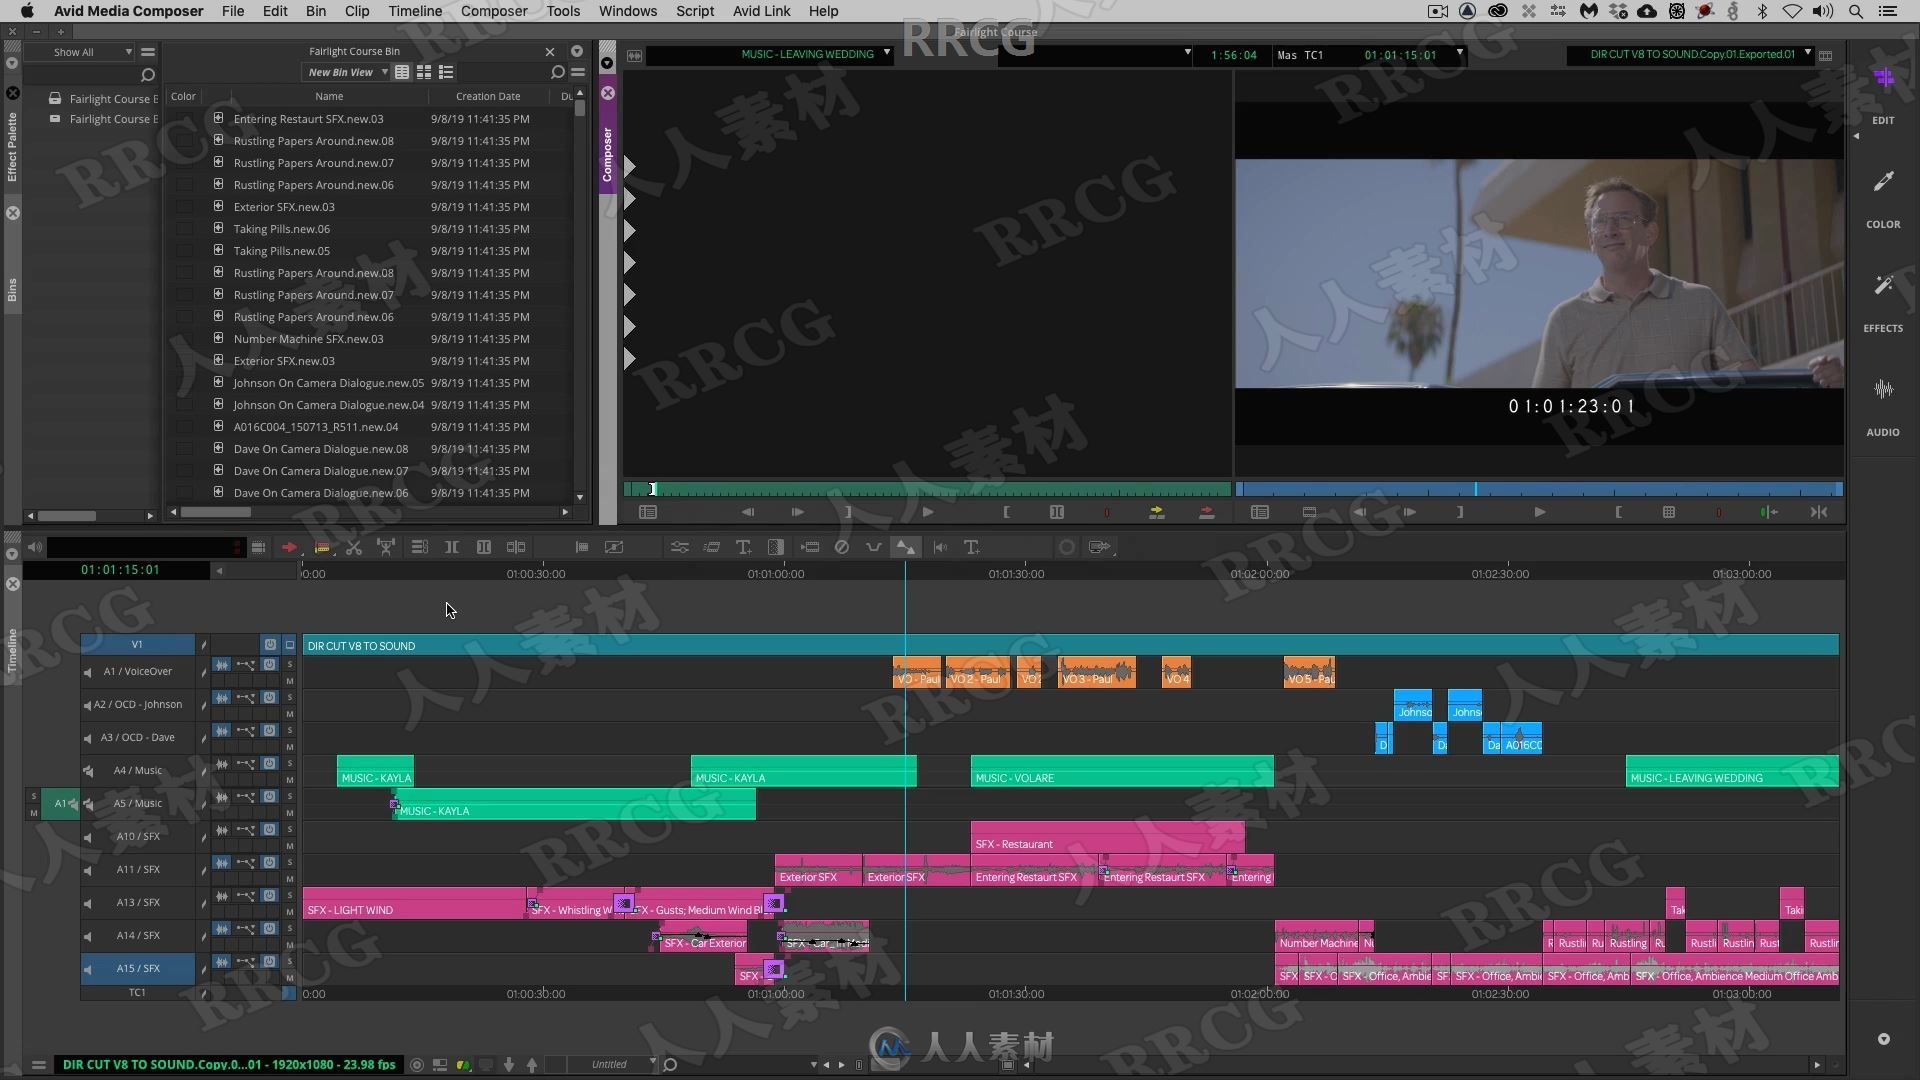
Task: Toggle the monitor icon on V1 track
Action: coord(290,645)
